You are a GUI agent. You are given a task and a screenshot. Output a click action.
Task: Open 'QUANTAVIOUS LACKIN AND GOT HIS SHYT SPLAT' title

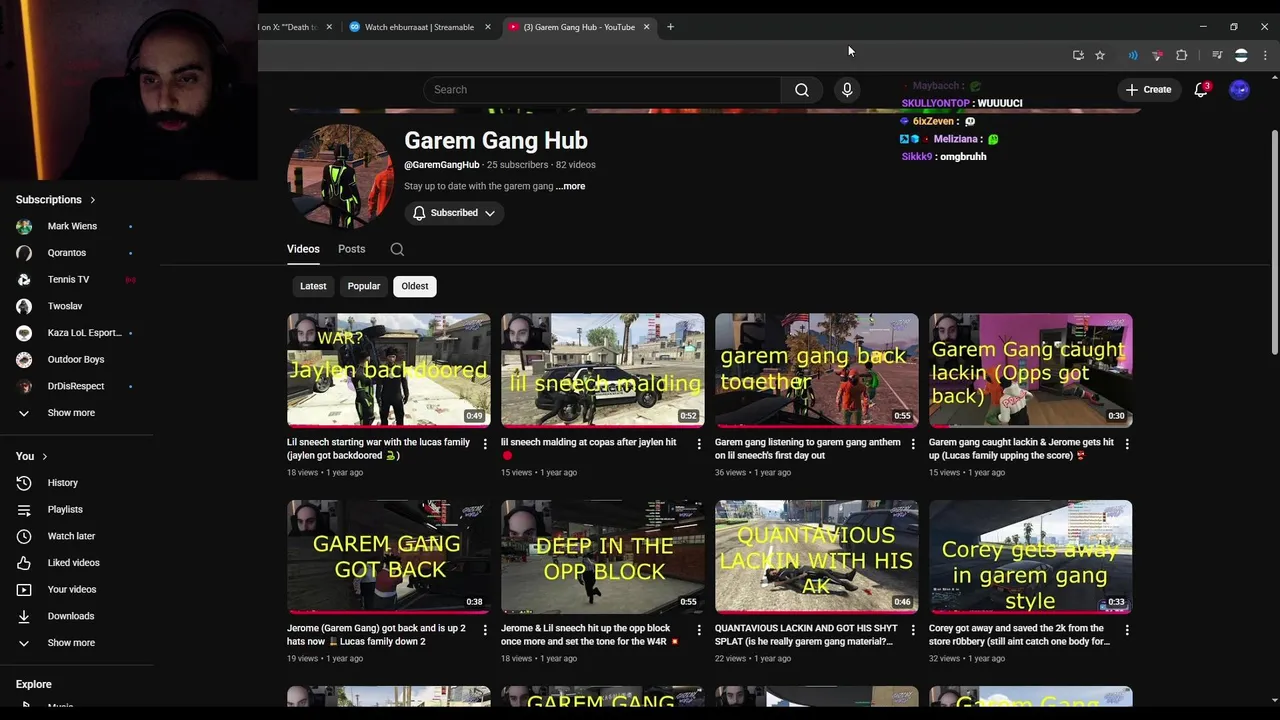[x=804, y=635]
